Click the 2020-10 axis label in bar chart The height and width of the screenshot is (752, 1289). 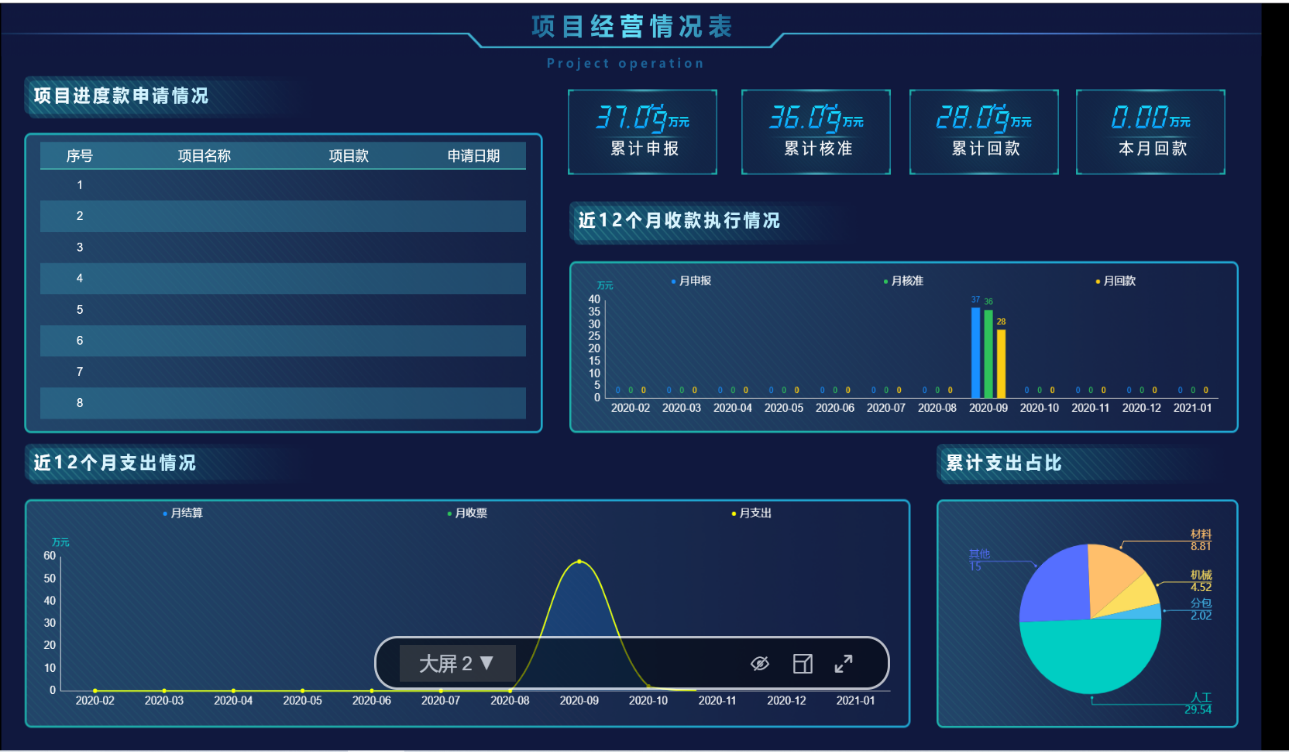pyautogui.click(x=1039, y=408)
